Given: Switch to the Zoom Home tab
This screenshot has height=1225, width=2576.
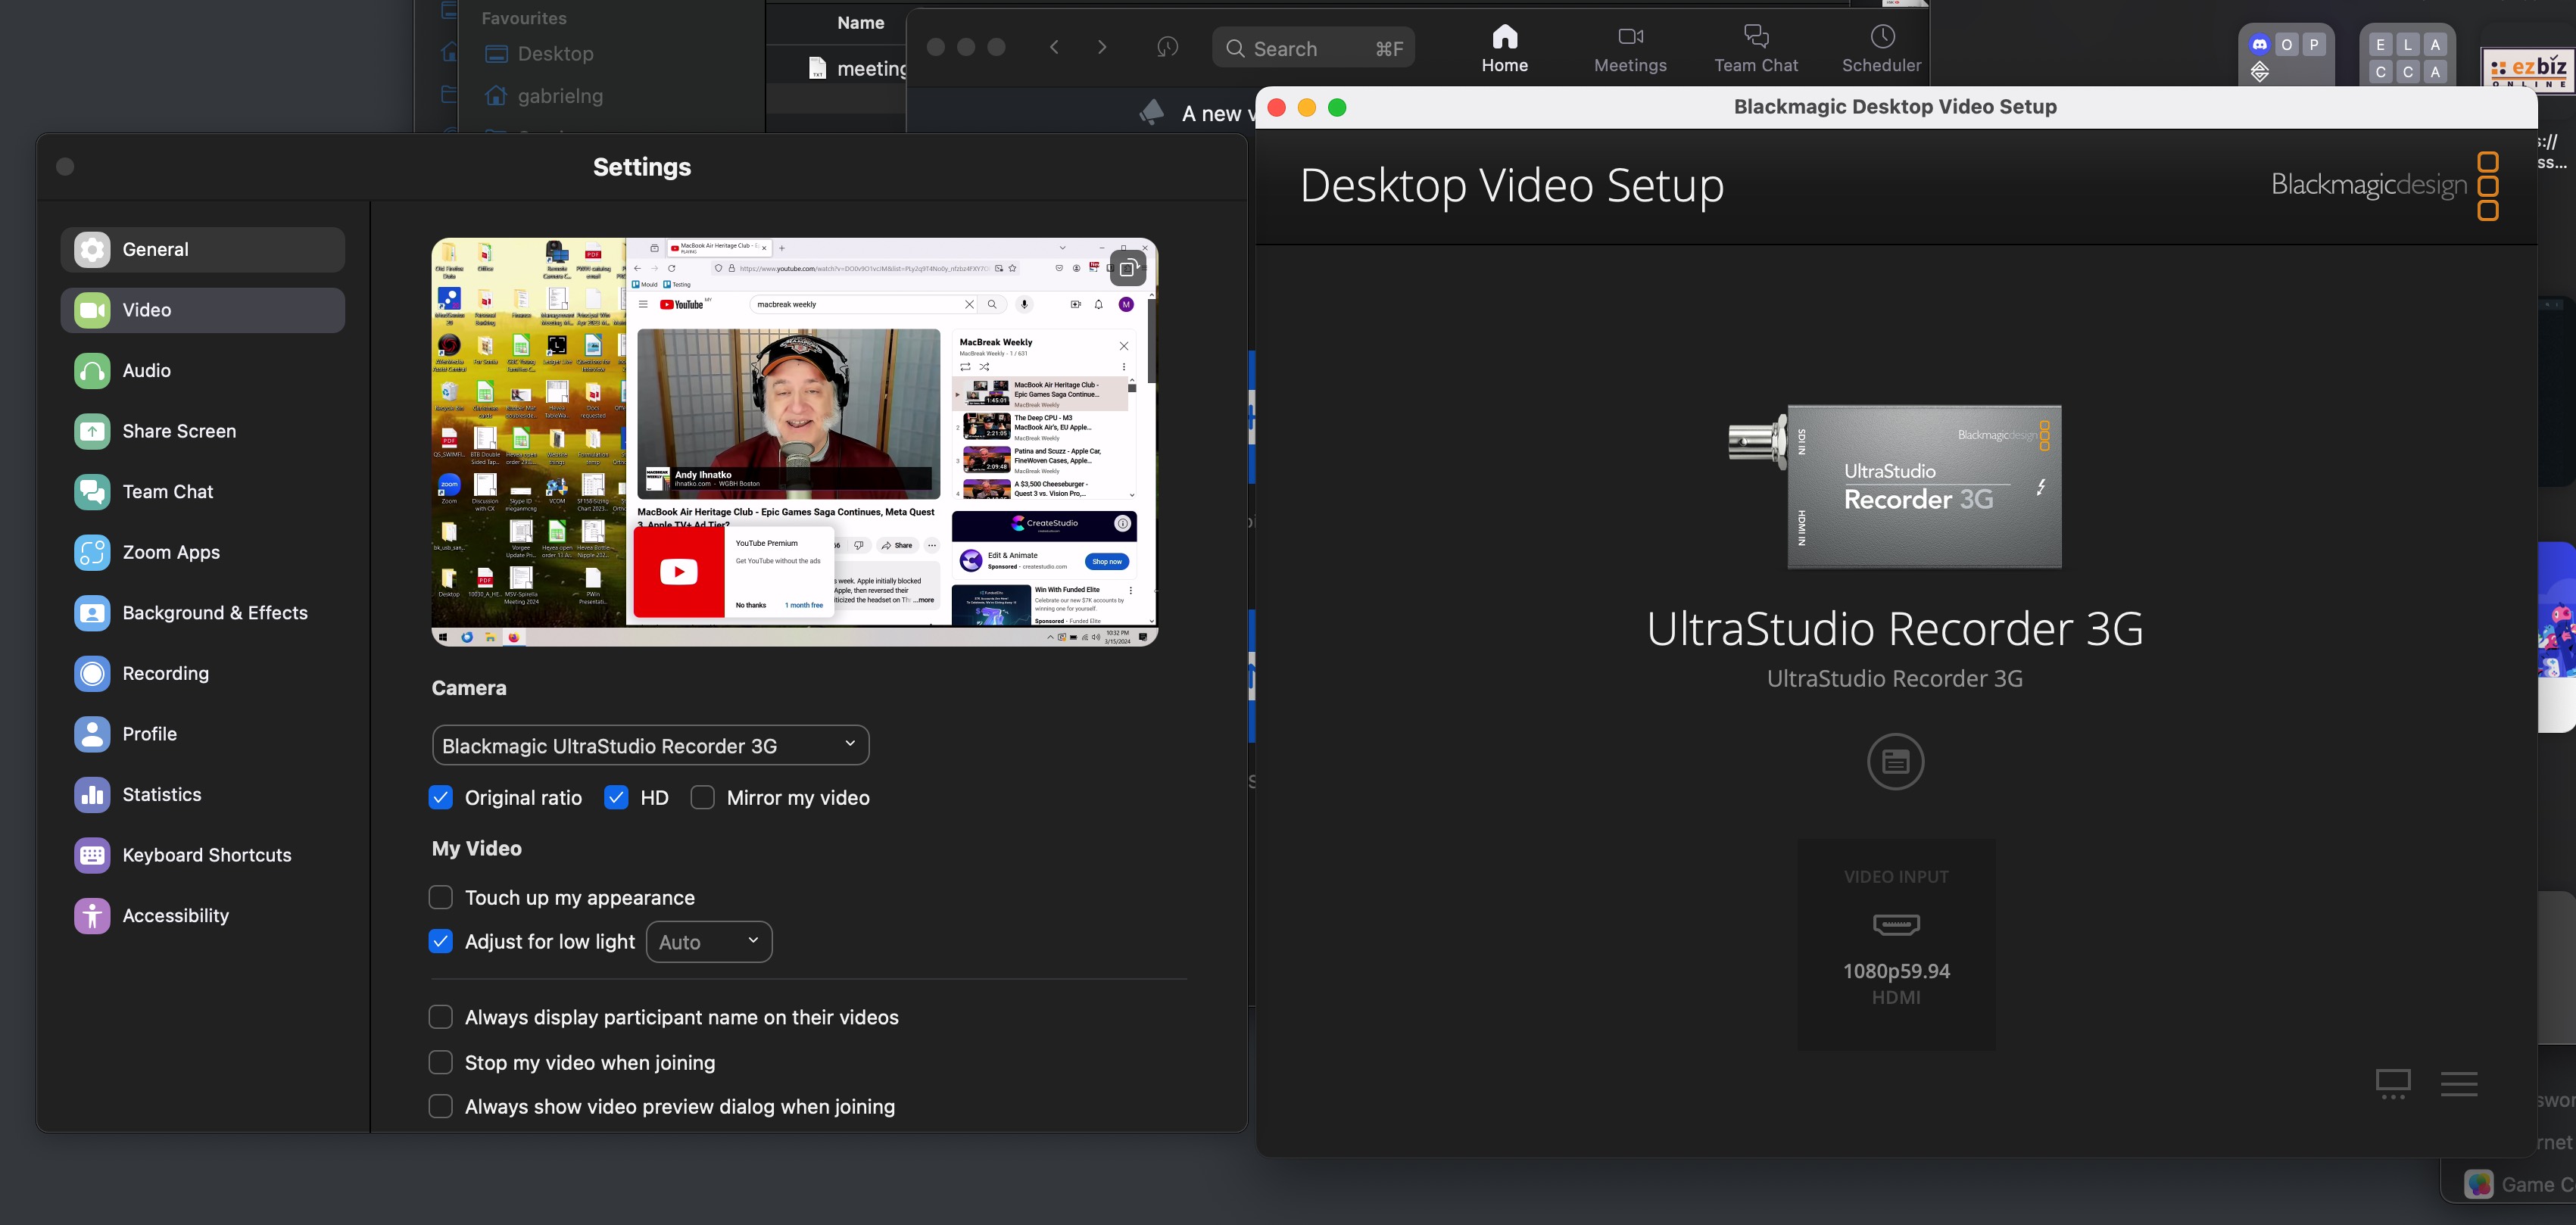Looking at the screenshot, I should (x=1504, y=49).
